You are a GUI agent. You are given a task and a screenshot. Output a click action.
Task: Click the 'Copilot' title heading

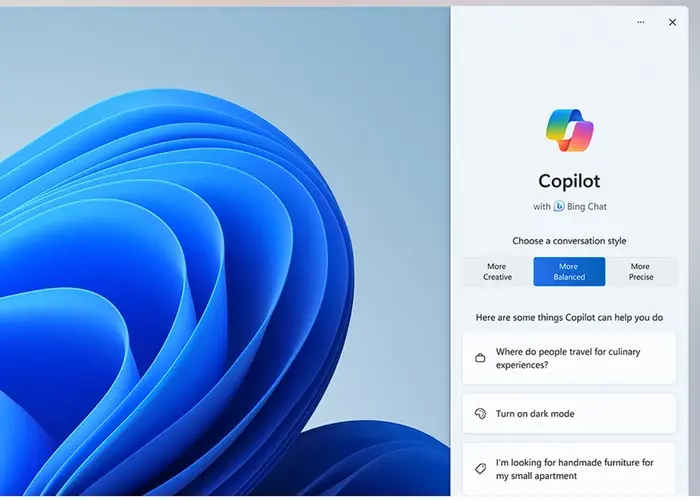[x=569, y=181]
